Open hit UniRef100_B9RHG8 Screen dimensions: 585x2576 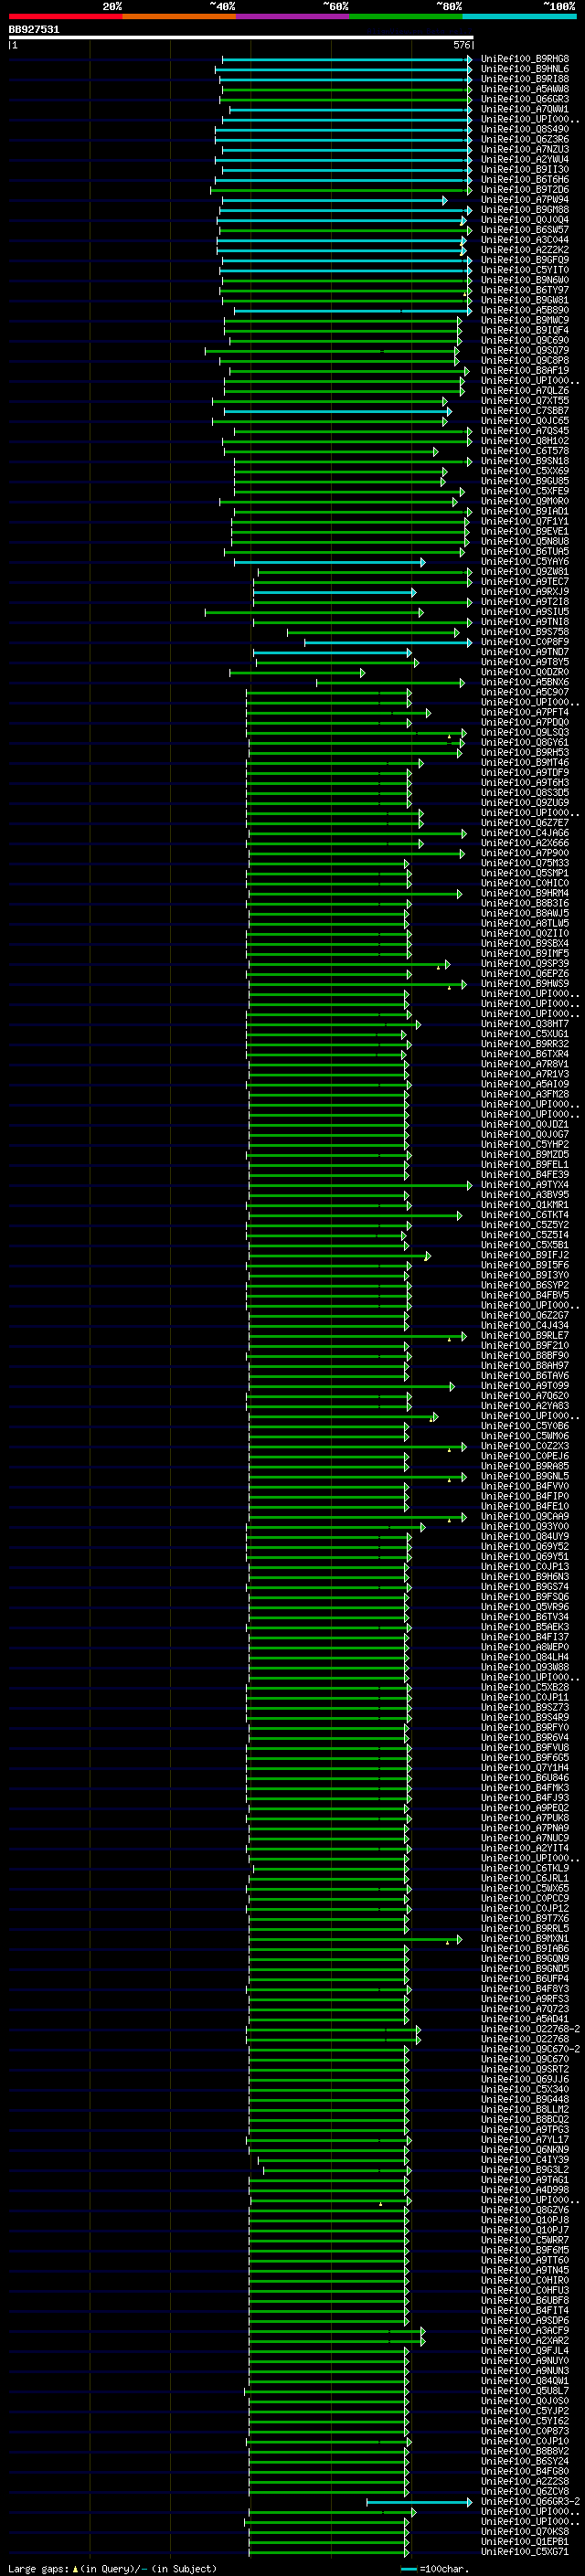pyautogui.click(x=525, y=59)
